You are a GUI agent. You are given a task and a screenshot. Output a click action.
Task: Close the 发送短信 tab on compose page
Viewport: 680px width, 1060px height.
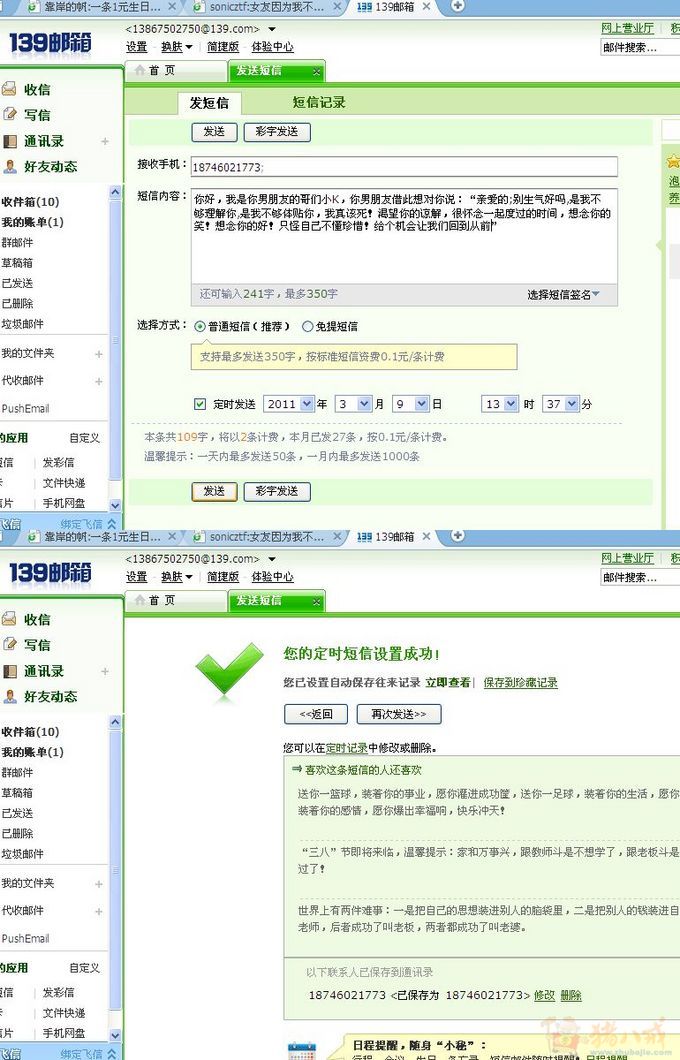tap(316, 71)
